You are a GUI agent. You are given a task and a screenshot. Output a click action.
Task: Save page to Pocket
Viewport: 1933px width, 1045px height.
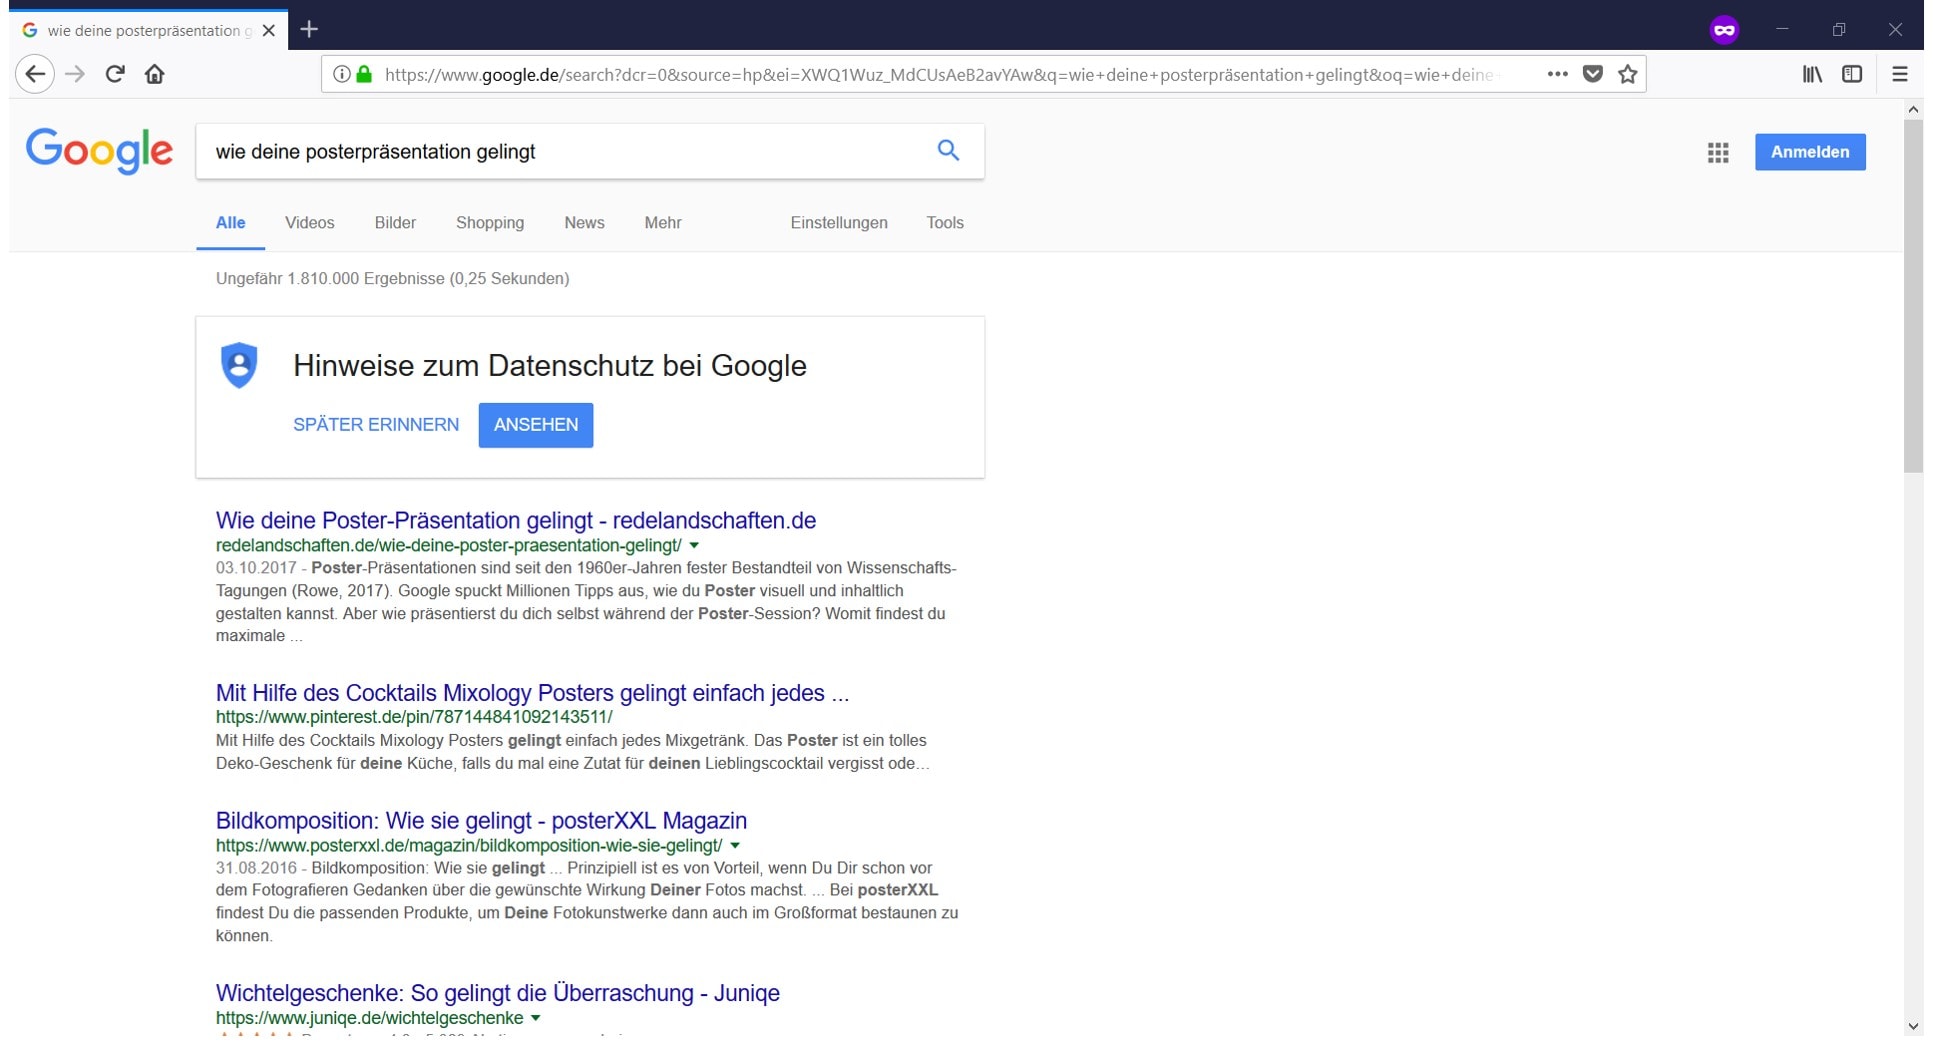point(1592,74)
